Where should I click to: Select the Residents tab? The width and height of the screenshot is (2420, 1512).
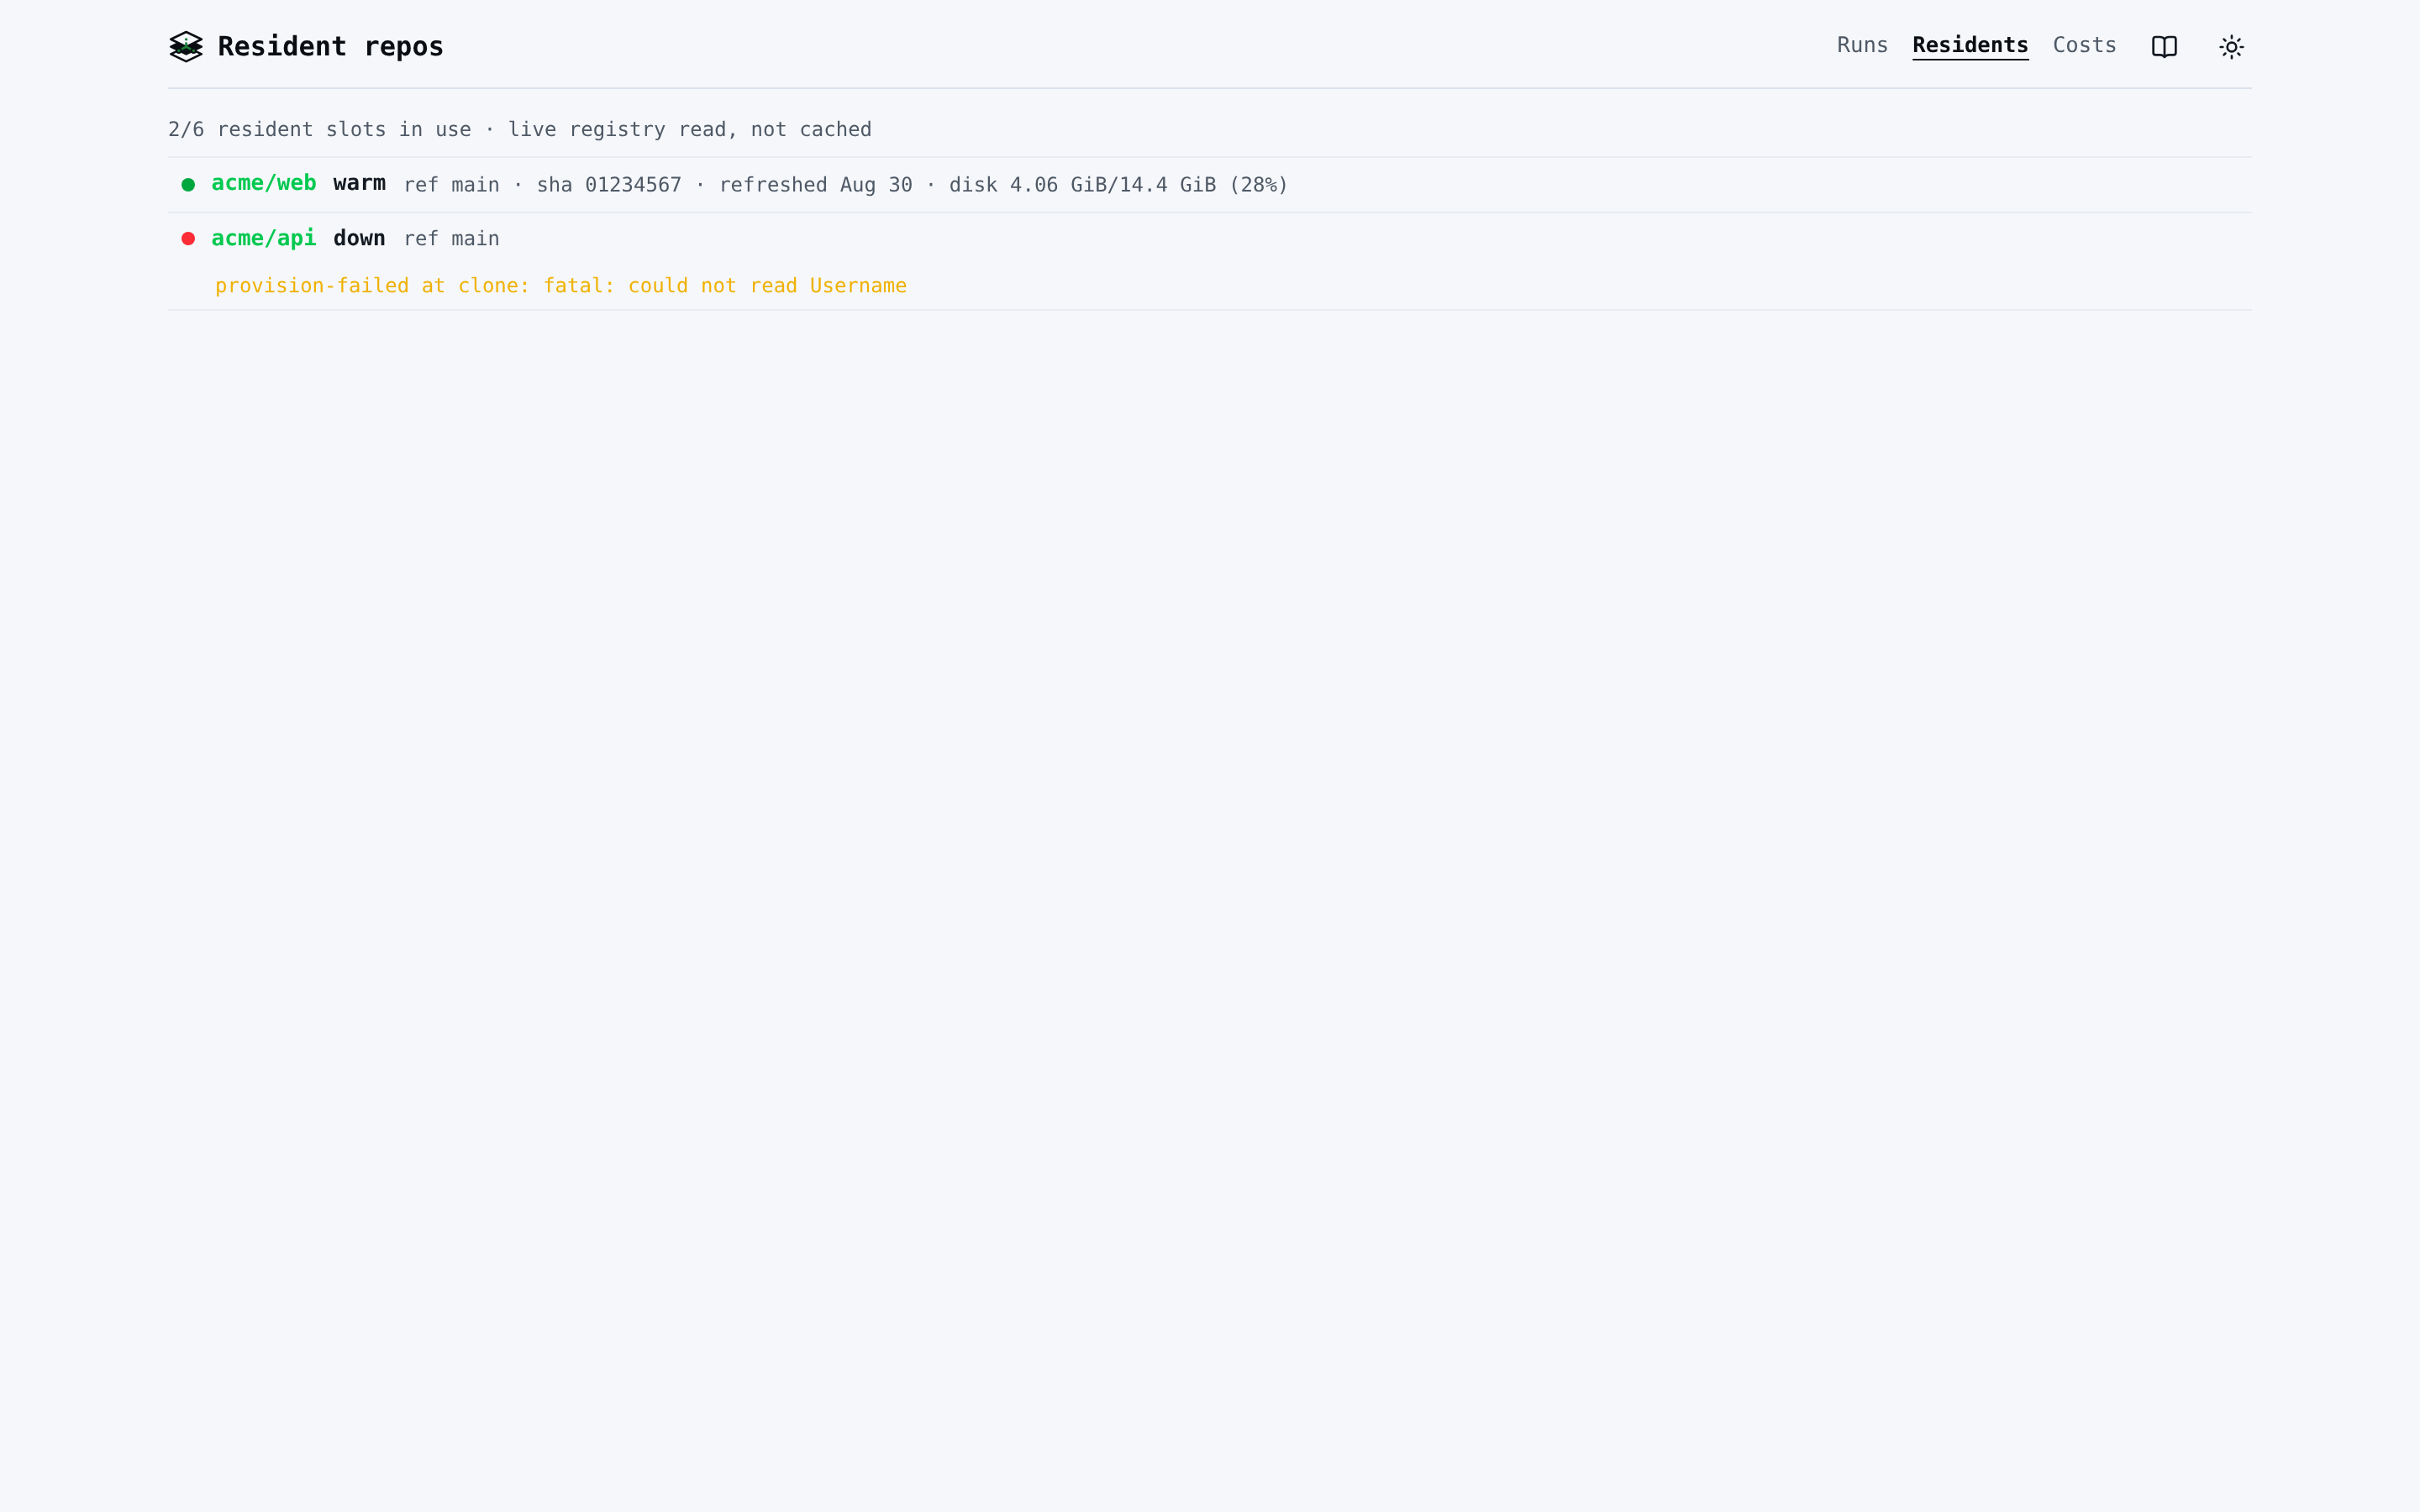1970,45
